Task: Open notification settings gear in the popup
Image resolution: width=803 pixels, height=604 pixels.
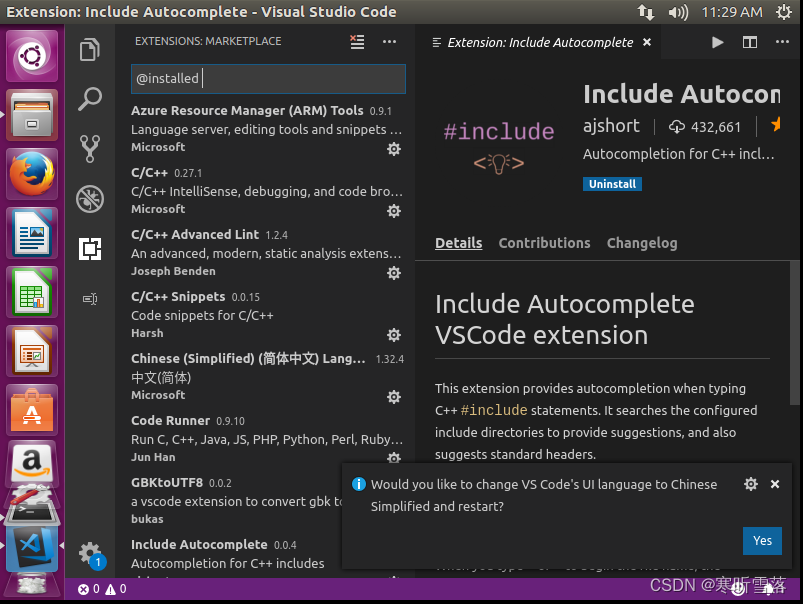Action: coord(751,484)
